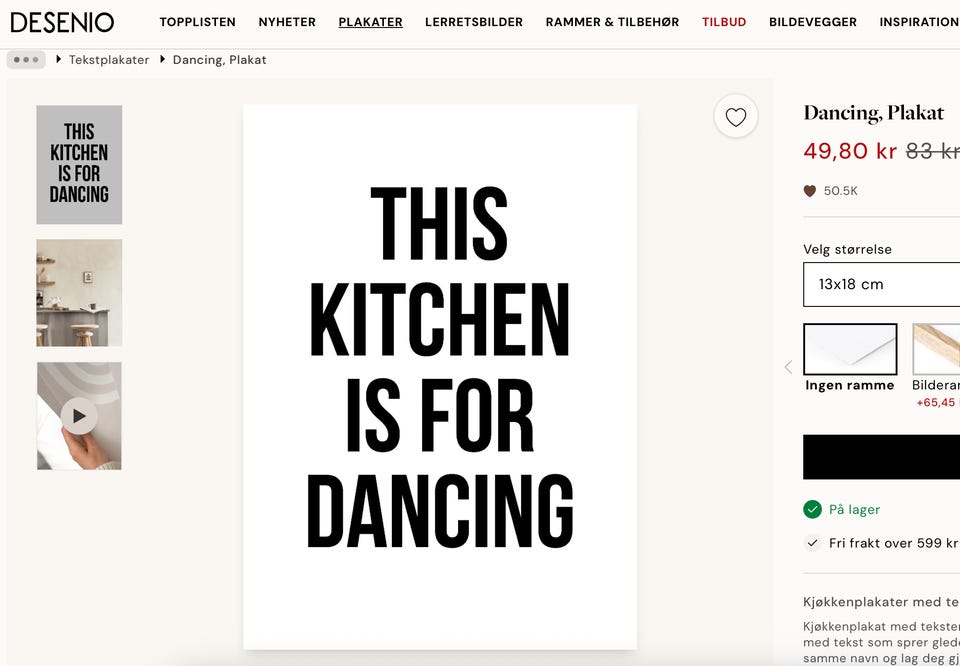
Task: Click the Velg størrelse label
Action: point(847,249)
